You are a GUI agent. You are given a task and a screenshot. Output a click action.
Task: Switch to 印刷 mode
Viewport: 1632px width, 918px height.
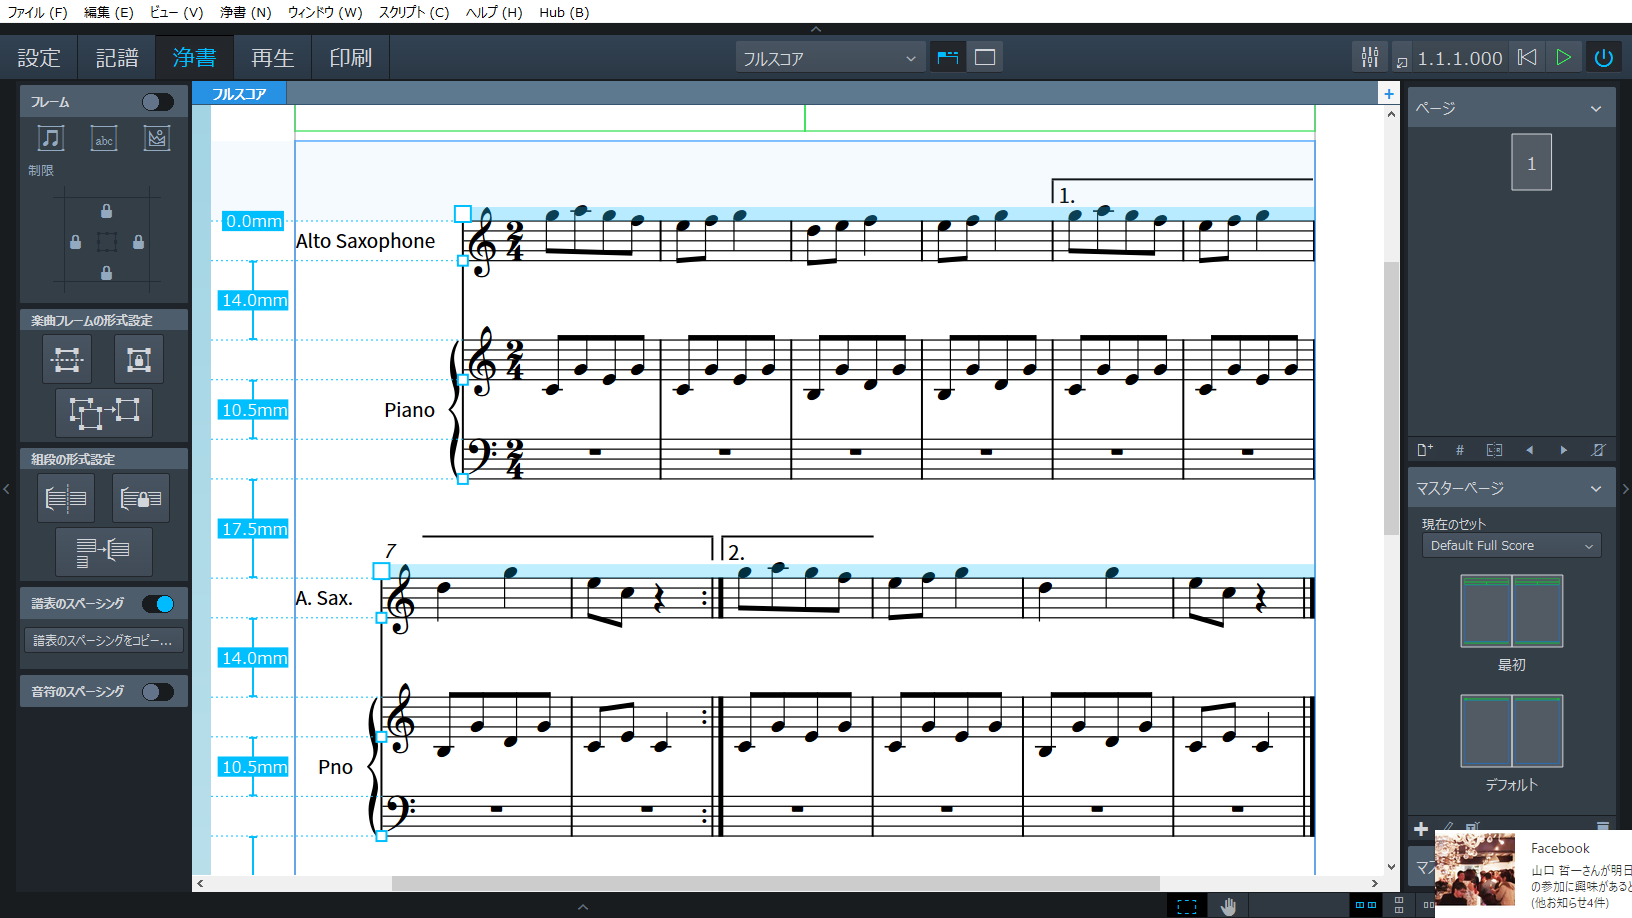click(x=351, y=58)
